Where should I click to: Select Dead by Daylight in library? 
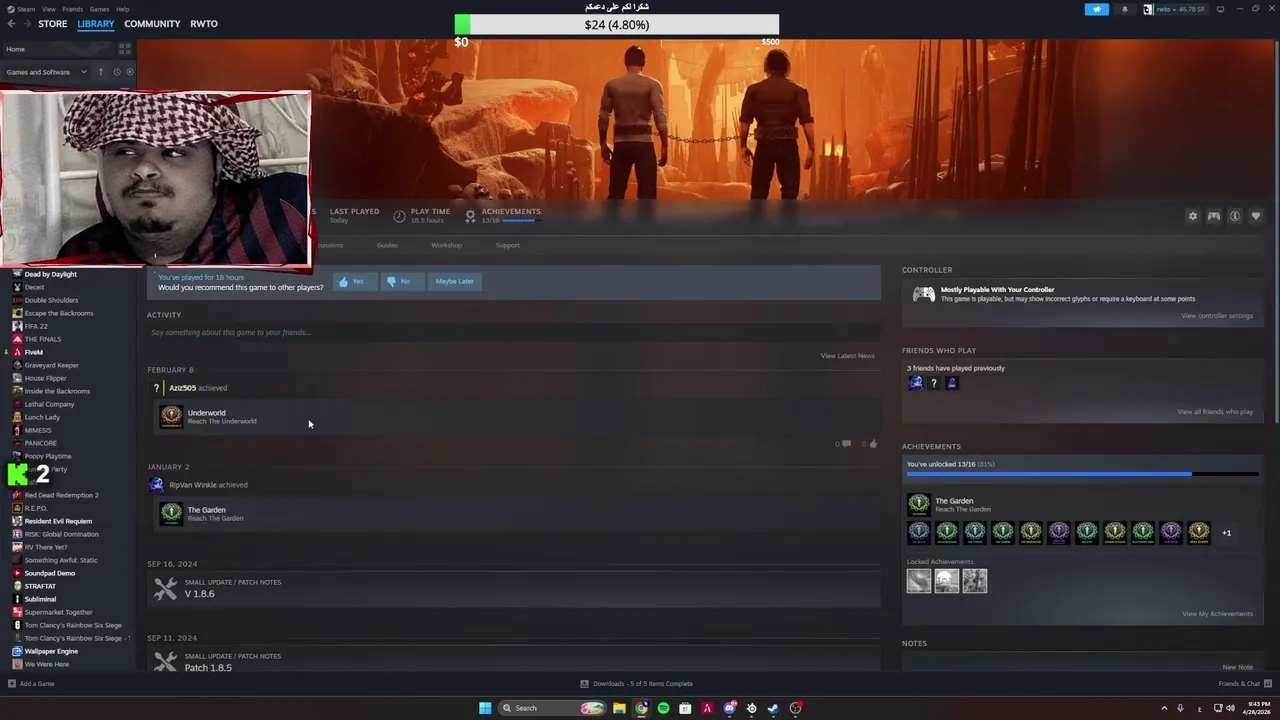[50, 274]
